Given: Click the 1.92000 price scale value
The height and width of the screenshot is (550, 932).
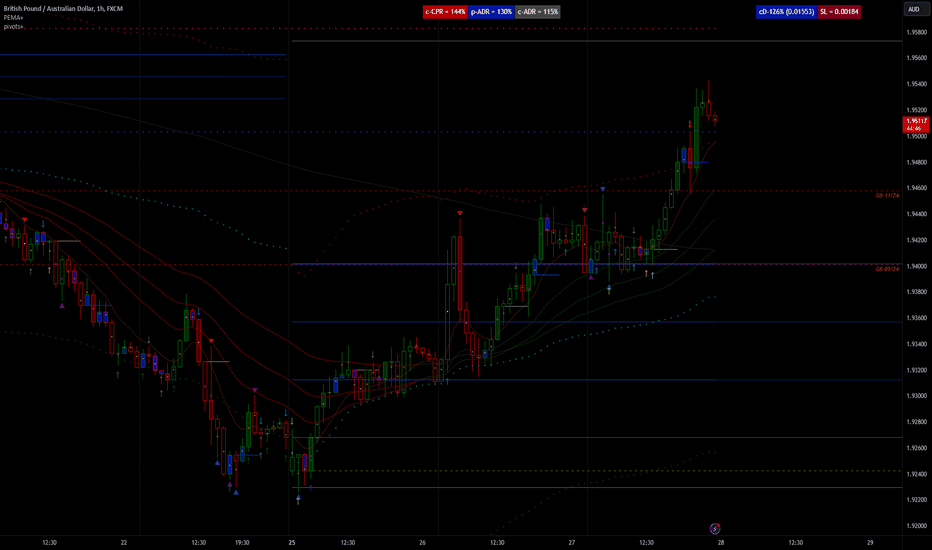Looking at the screenshot, I should point(917,526).
